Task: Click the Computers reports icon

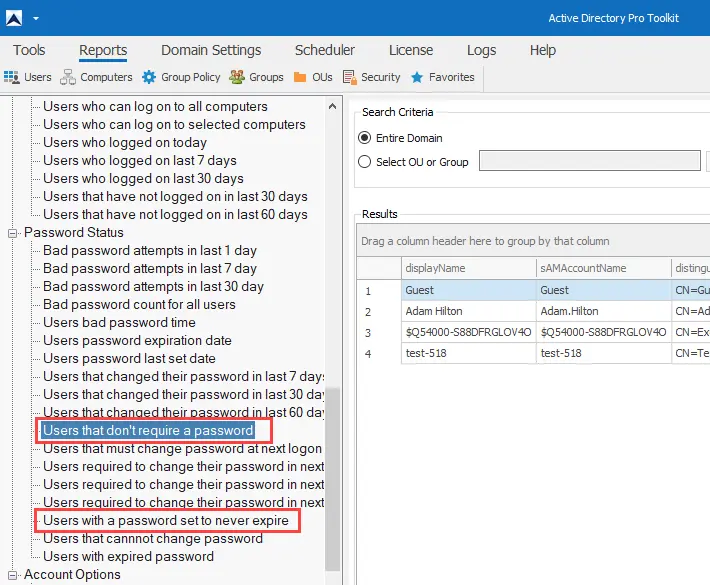Action: 68,77
